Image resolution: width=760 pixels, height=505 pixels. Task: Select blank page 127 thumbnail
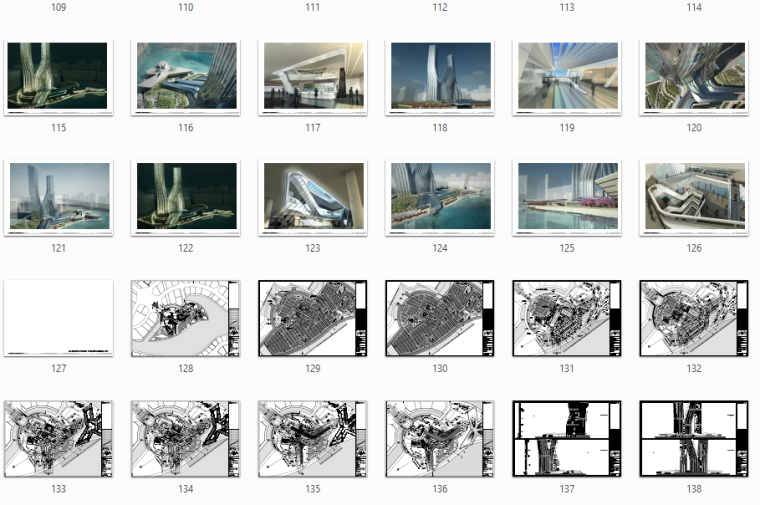tap(59, 318)
